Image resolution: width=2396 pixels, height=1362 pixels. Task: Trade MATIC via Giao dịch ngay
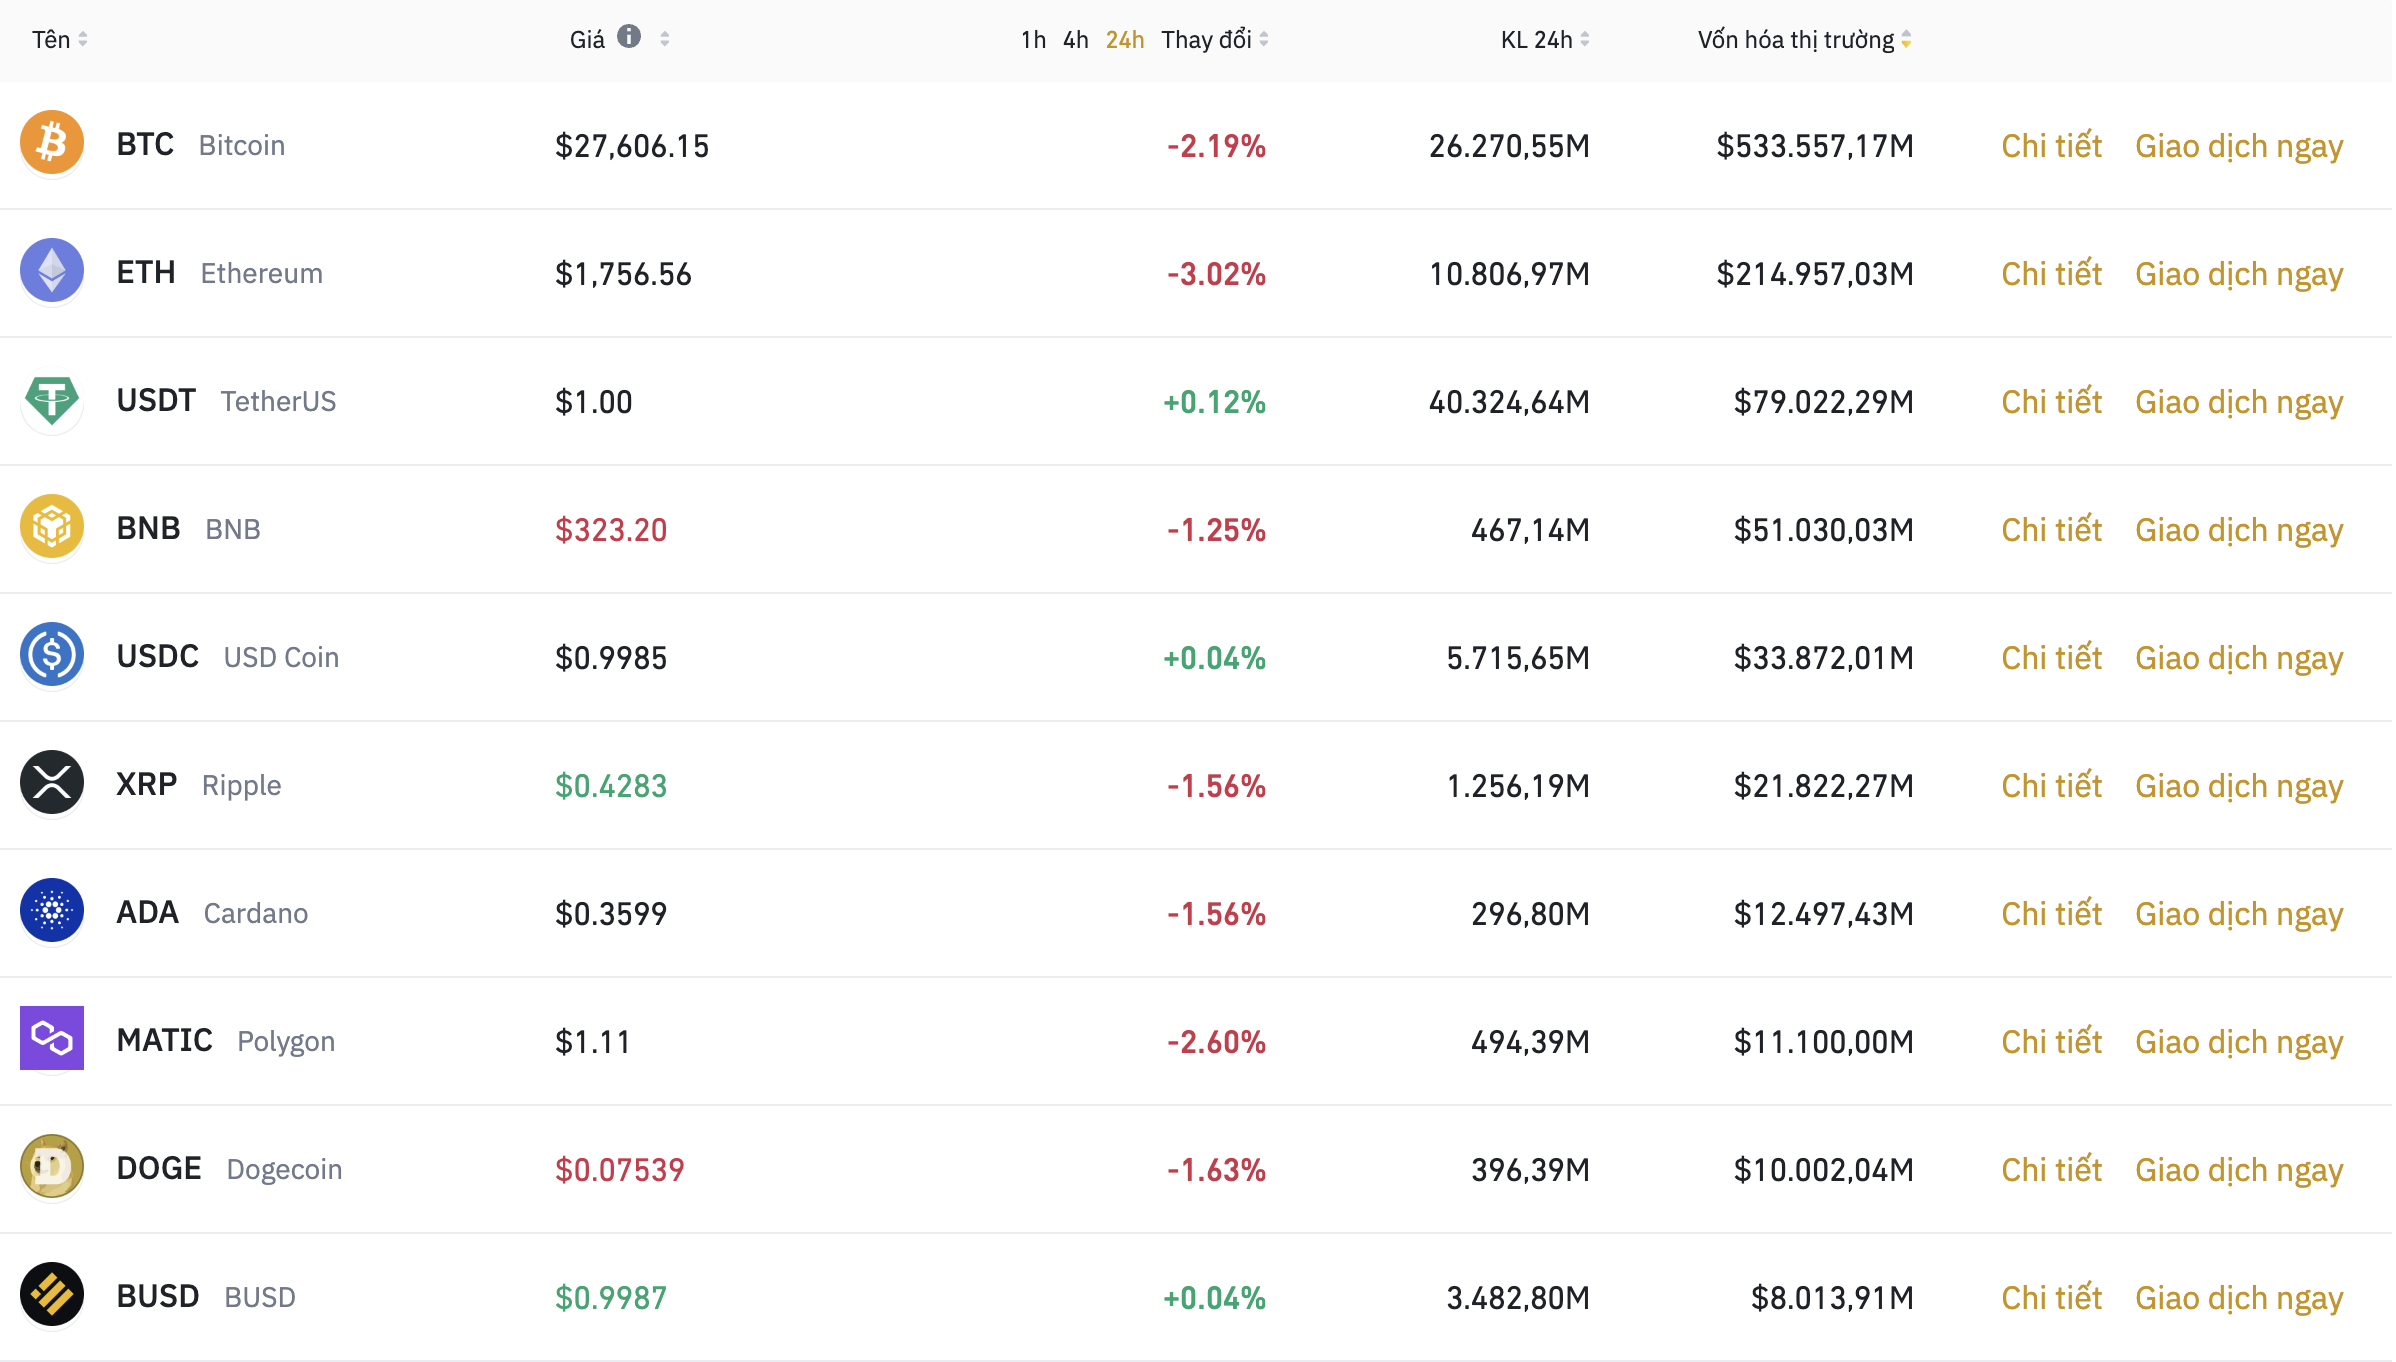pos(2239,1044)
